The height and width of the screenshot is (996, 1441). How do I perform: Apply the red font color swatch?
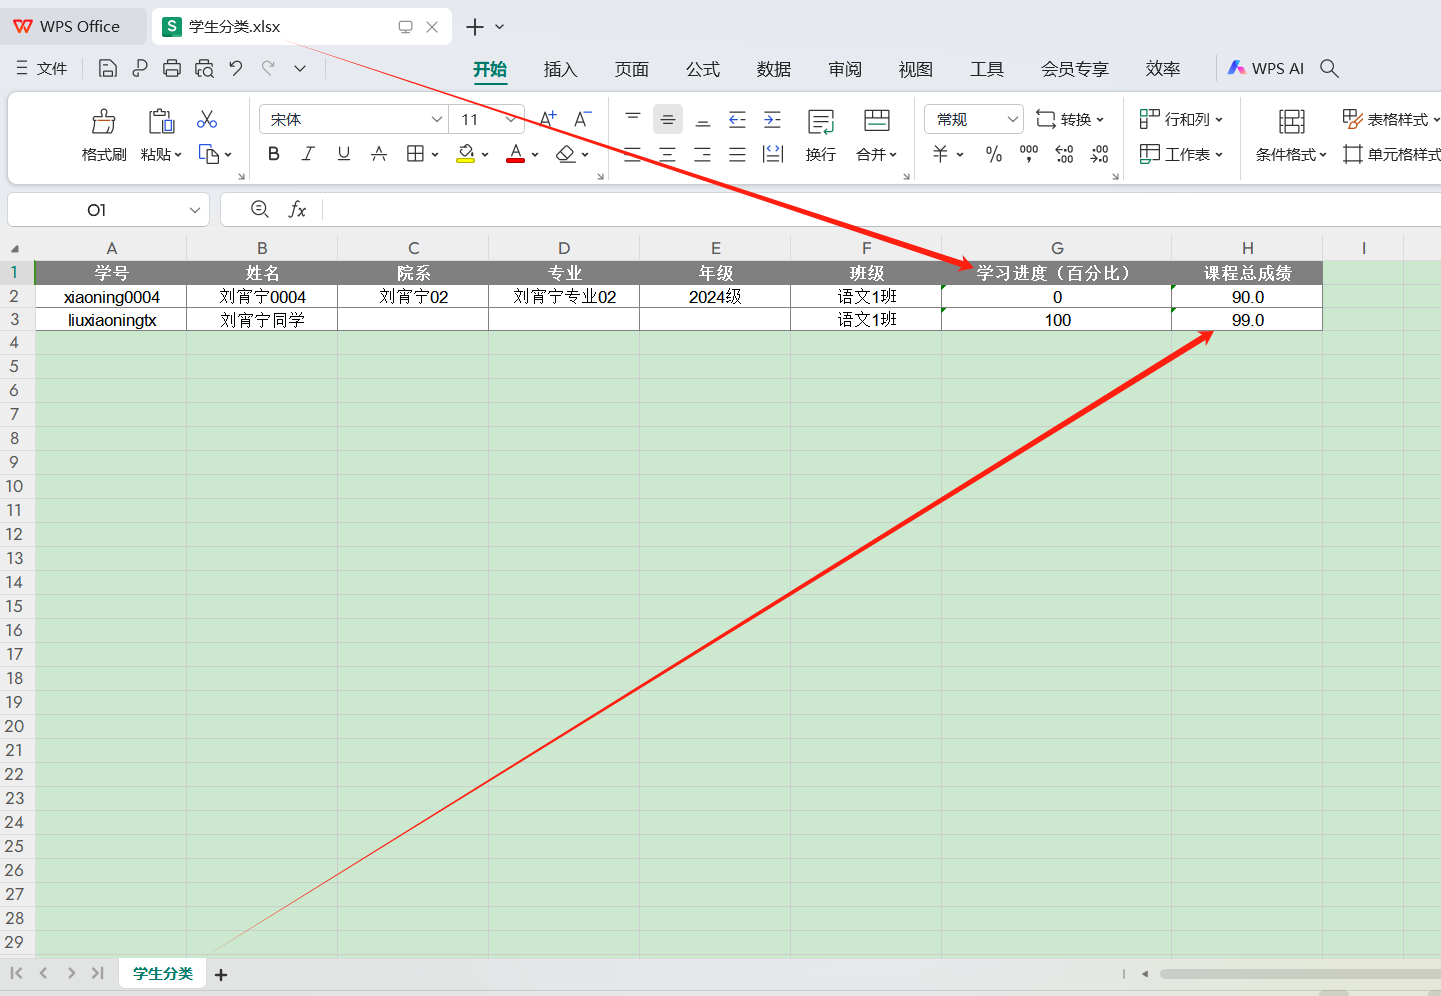(x=515, y=154)
